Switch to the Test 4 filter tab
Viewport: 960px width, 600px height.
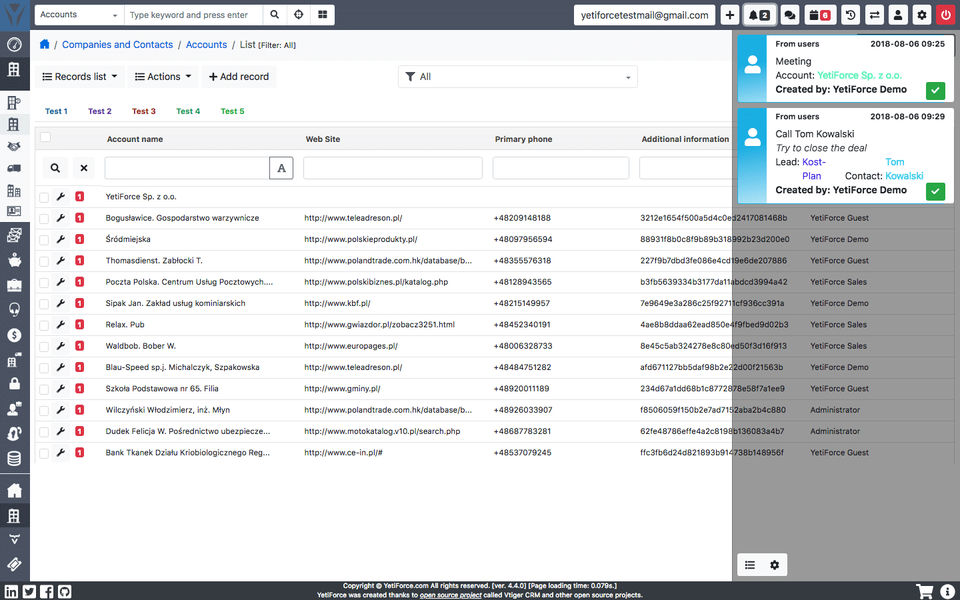(x=188, y=111)
